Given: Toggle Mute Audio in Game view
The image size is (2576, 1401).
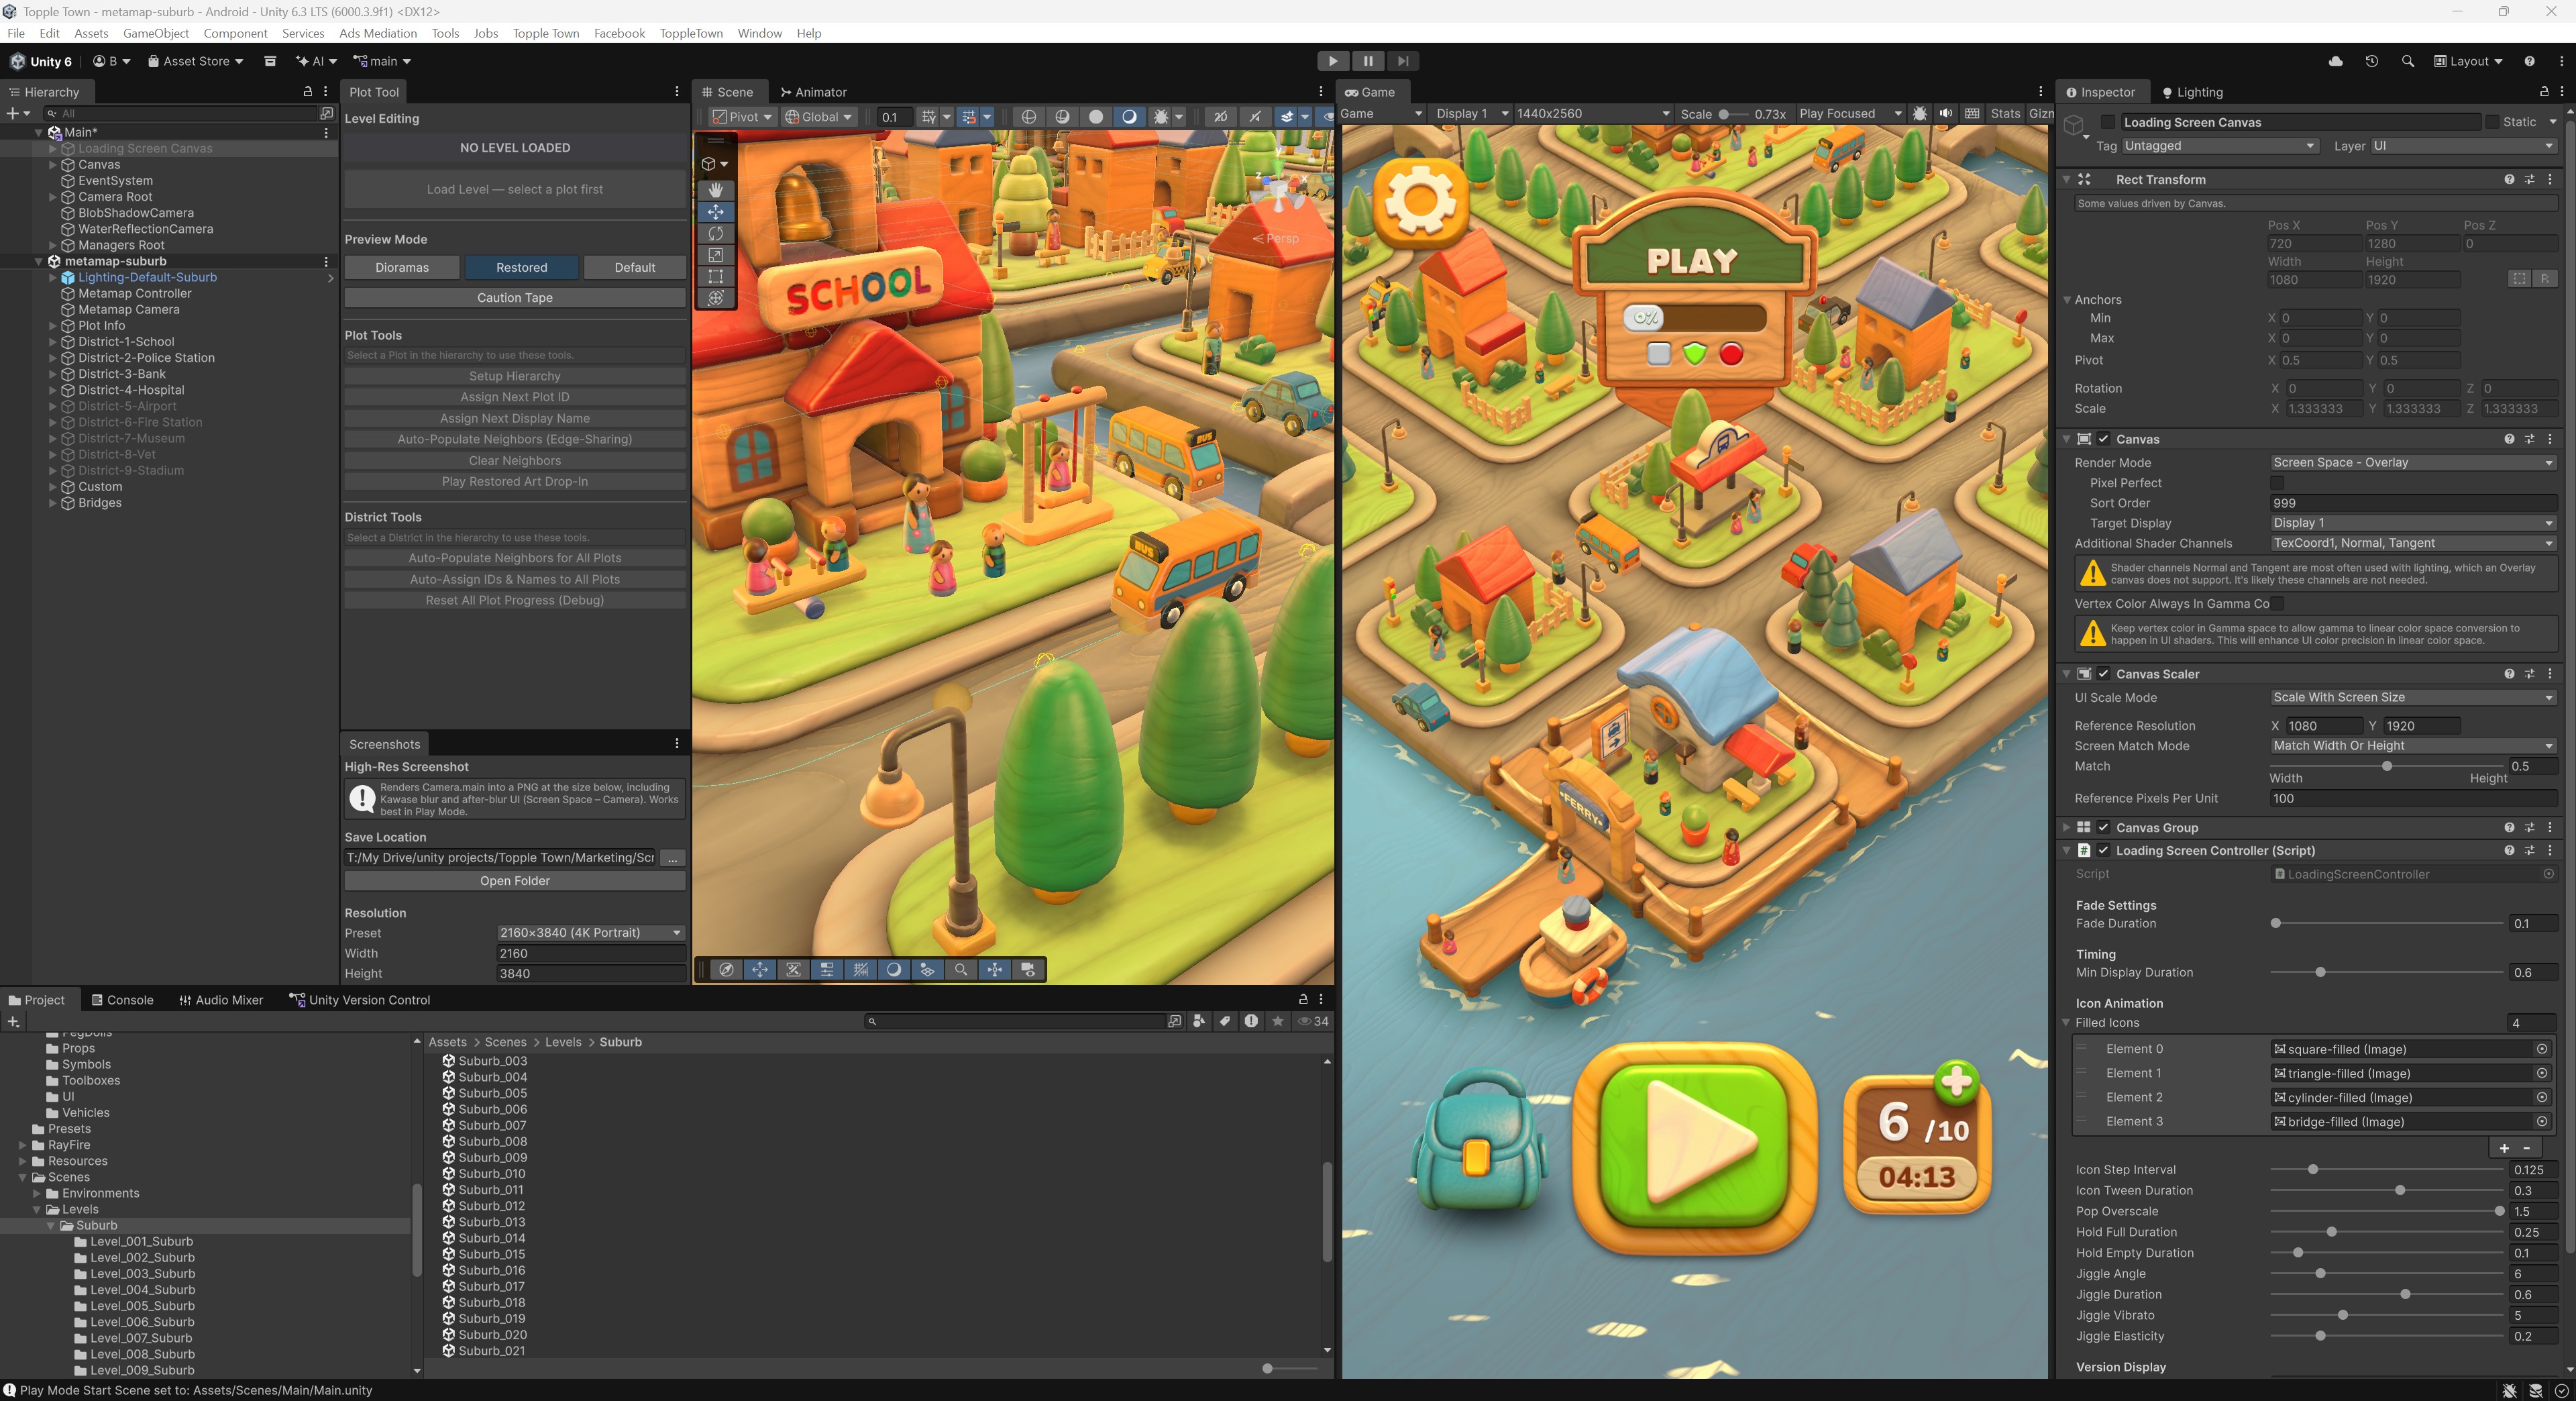Looking at the screenshot, I should point(1945,114).
